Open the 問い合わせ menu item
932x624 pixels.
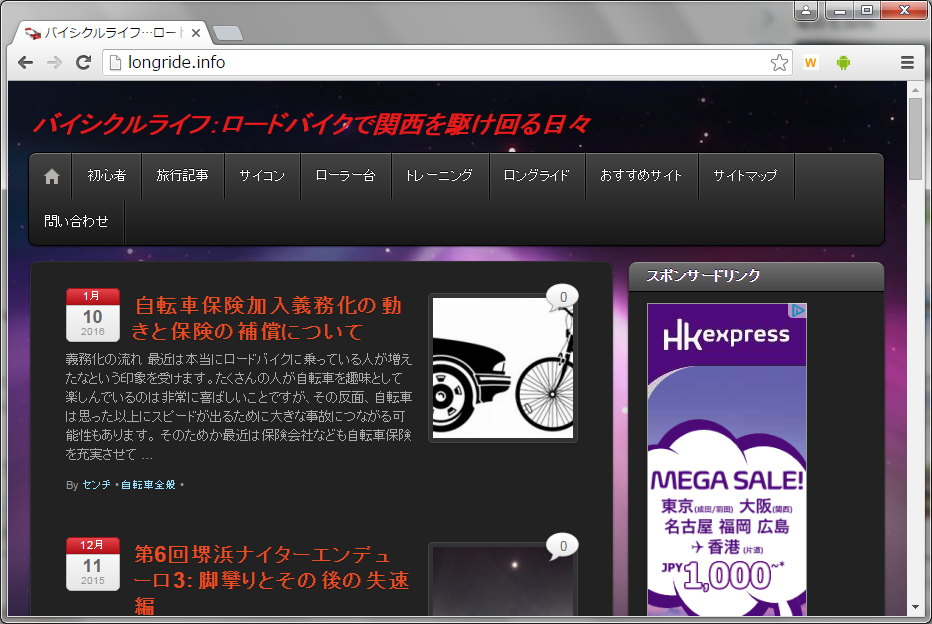coord(77,222)
